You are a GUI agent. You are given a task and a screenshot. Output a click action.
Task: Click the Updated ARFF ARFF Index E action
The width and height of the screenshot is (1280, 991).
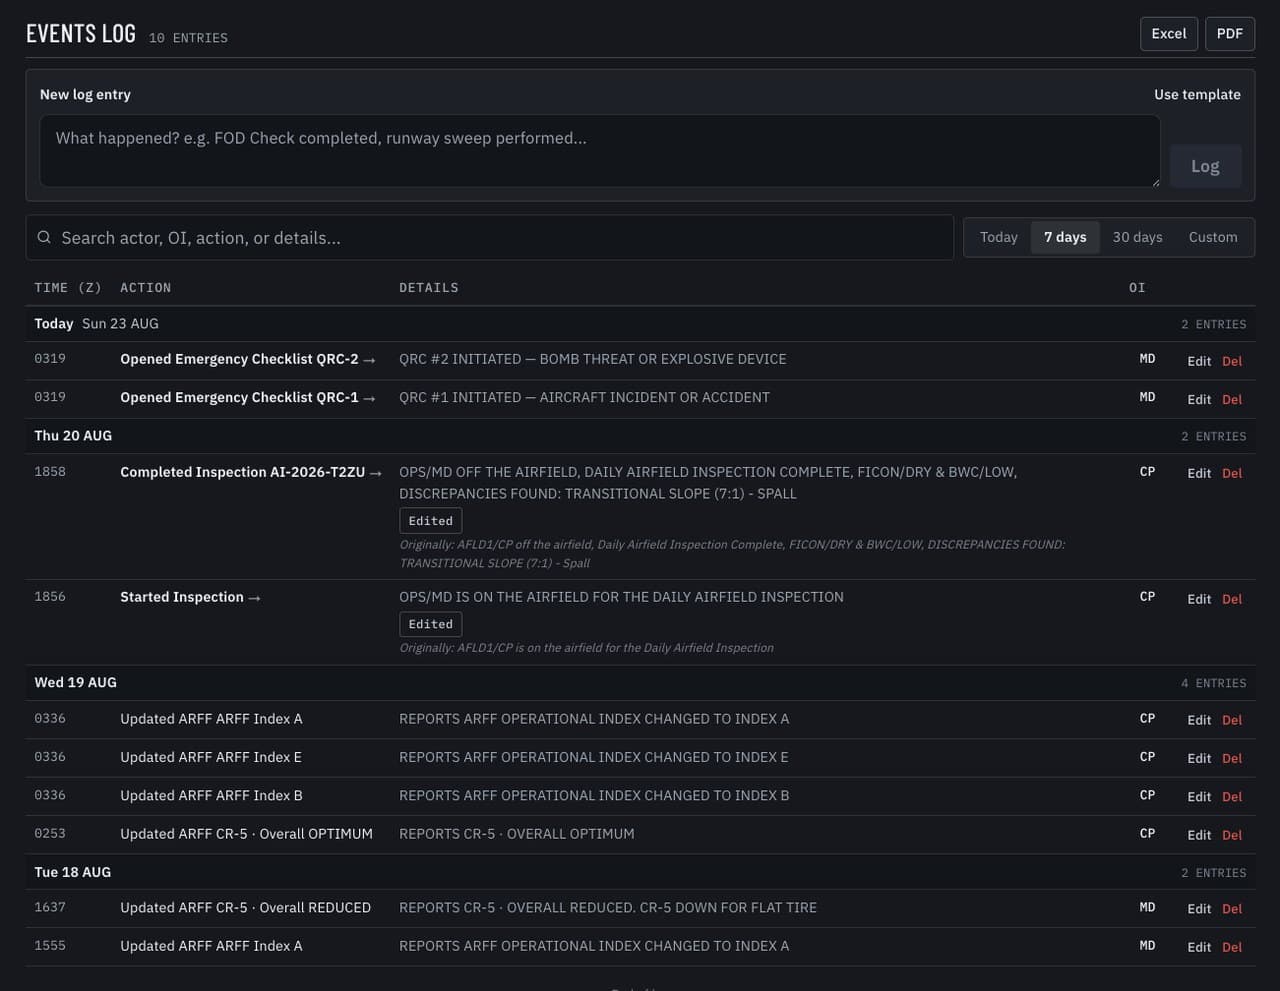[211, 757]
